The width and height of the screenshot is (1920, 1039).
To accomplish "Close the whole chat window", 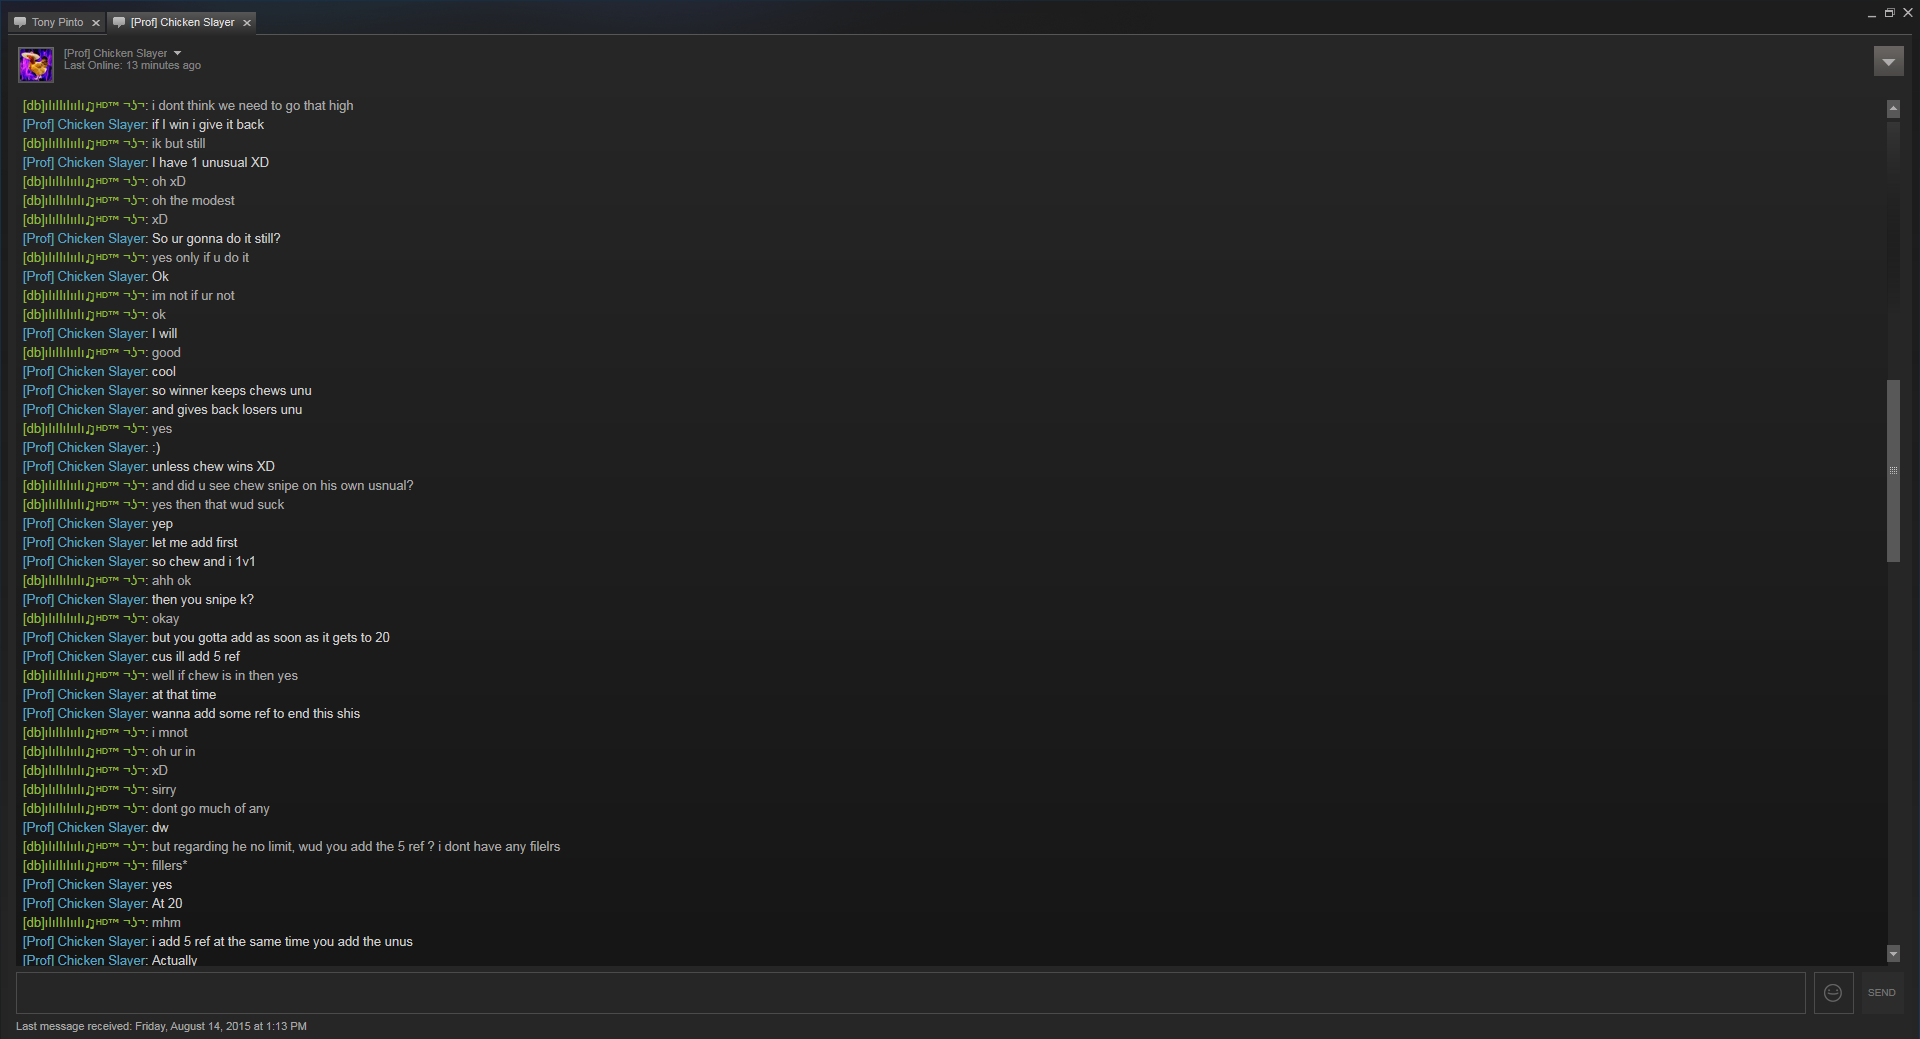I will coord(1907,13).
